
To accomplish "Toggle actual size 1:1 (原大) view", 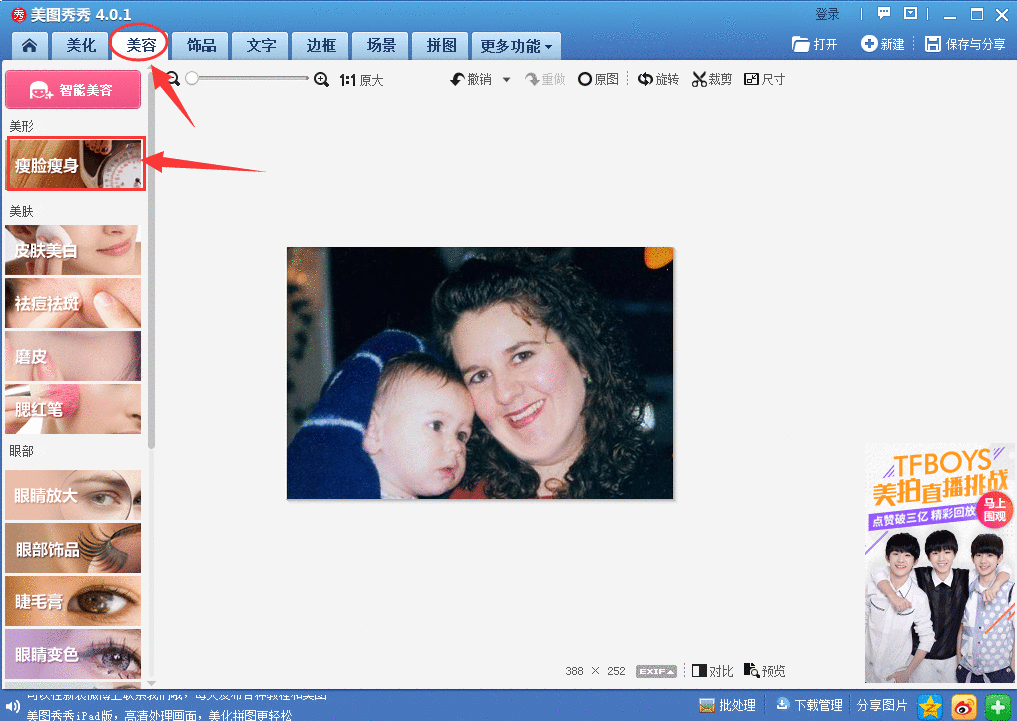I will click(x=361, y=80).
